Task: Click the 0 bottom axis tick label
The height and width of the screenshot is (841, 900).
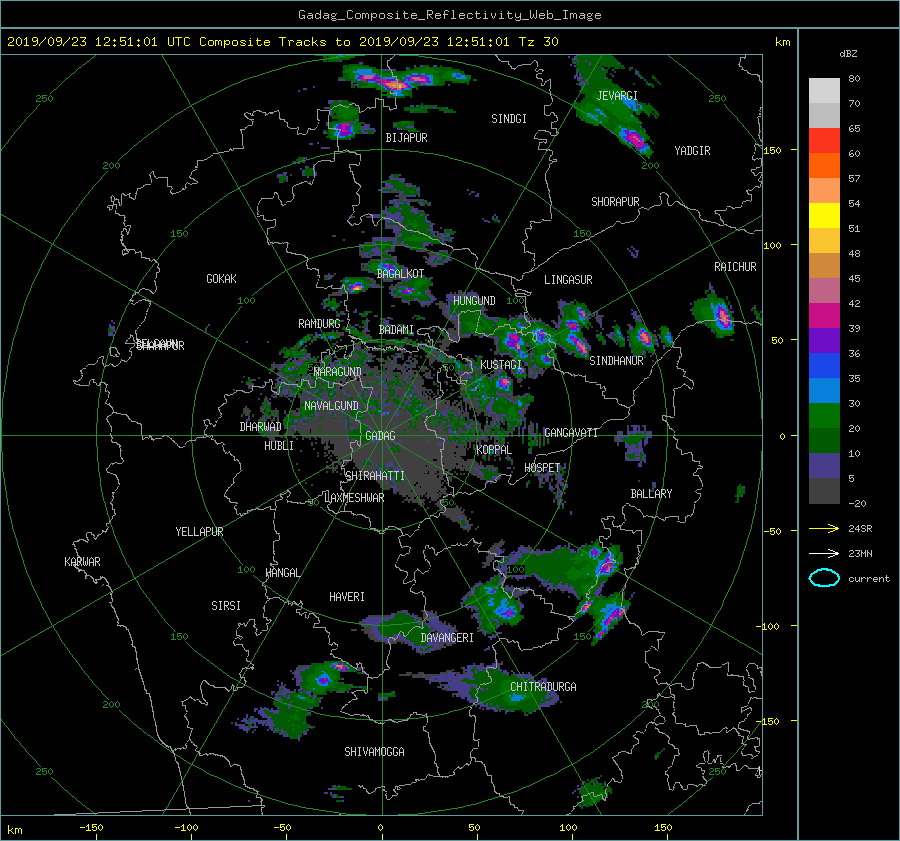Action: point(380,827)
